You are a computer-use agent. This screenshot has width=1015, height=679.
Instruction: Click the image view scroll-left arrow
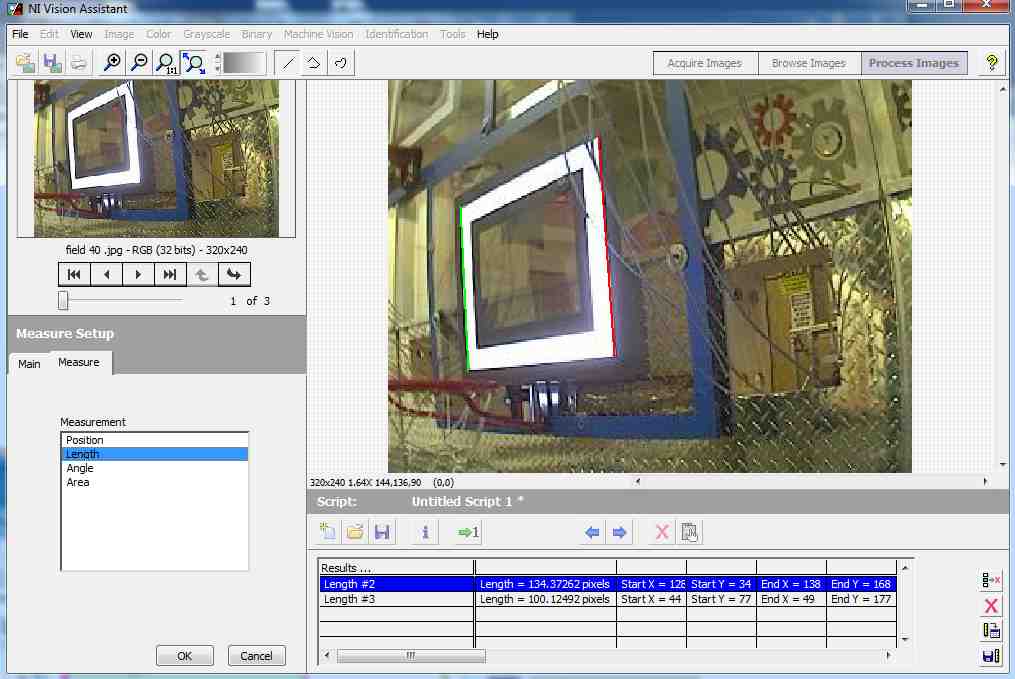coord(638,482)
